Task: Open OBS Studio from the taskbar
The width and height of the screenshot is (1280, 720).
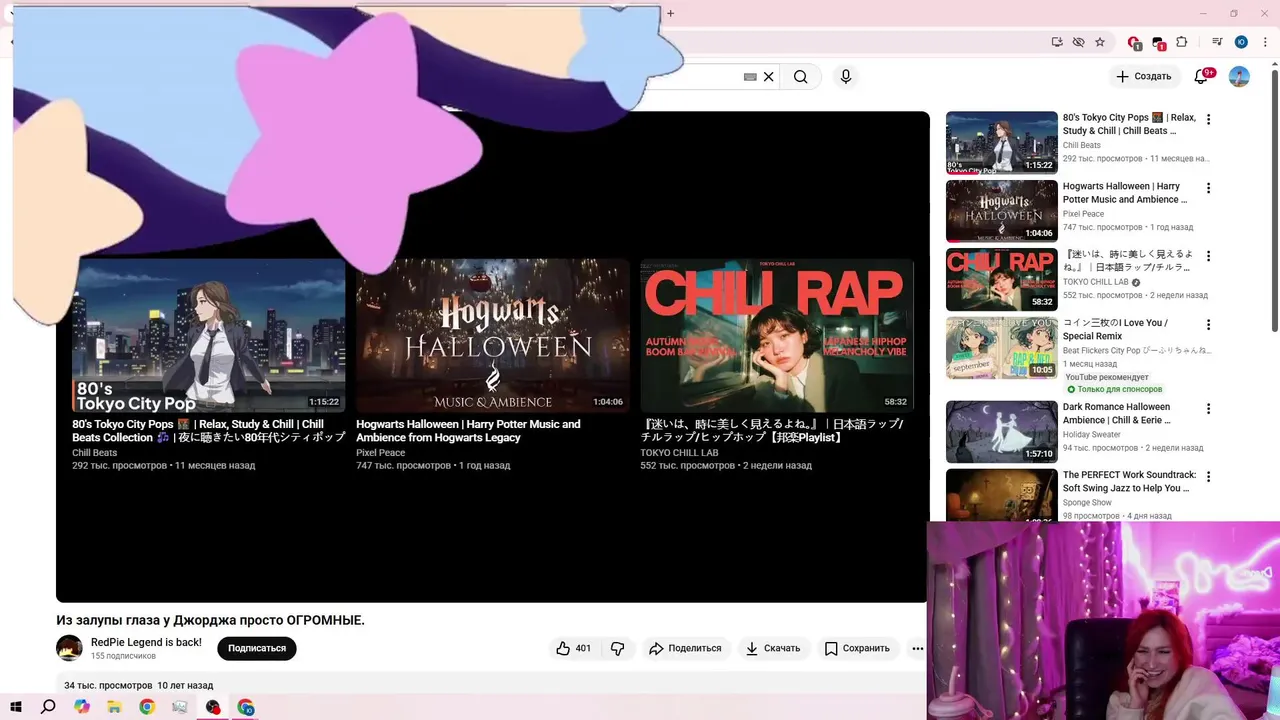Action: click(213, 707)
